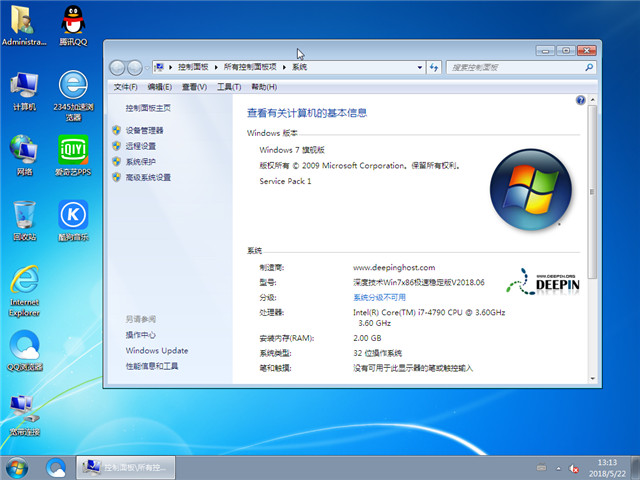Open the 编辑(E) menu

coord(160,87)
